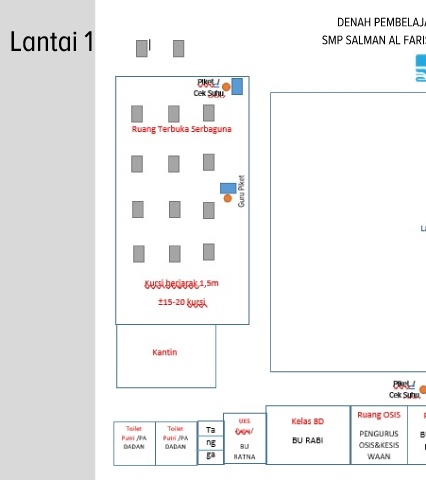Image resolution: width=426 pixels, height=480 pixels.
Task: Select the Kantin room box
Action: click(x=166, y=356)
